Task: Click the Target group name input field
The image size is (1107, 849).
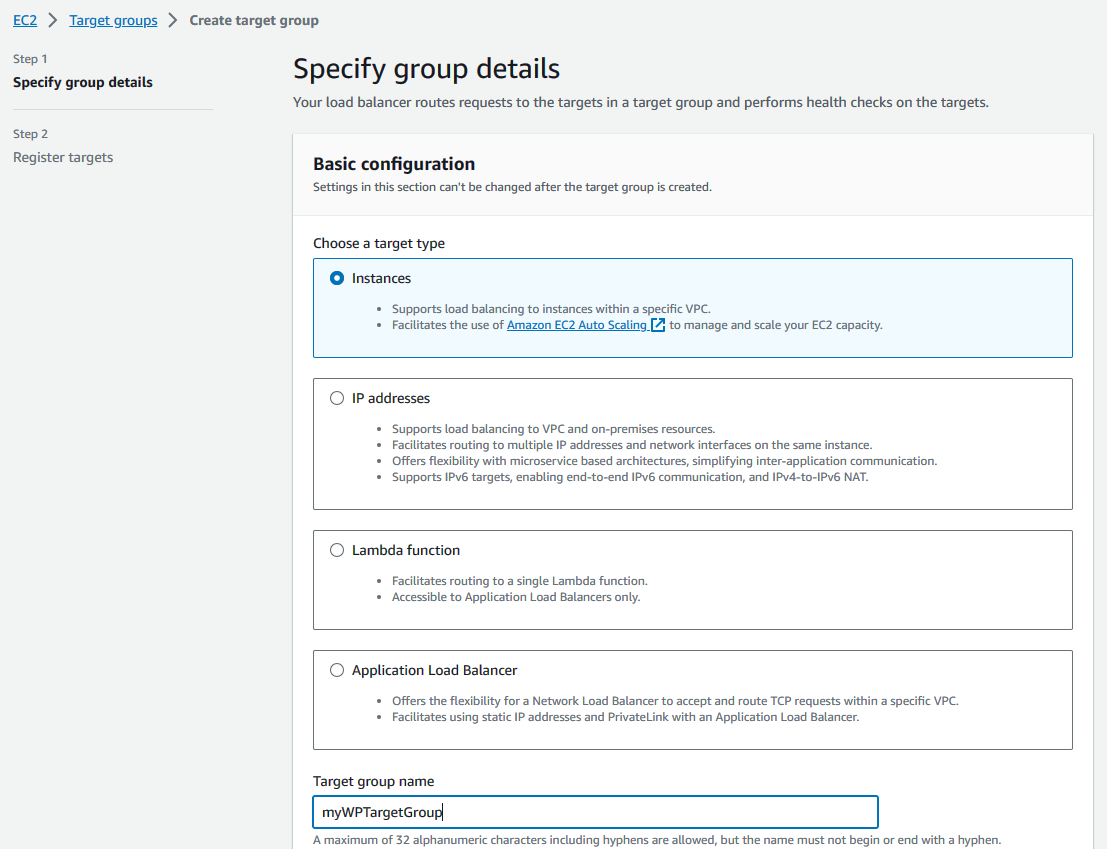Action: tap(595, 812)
